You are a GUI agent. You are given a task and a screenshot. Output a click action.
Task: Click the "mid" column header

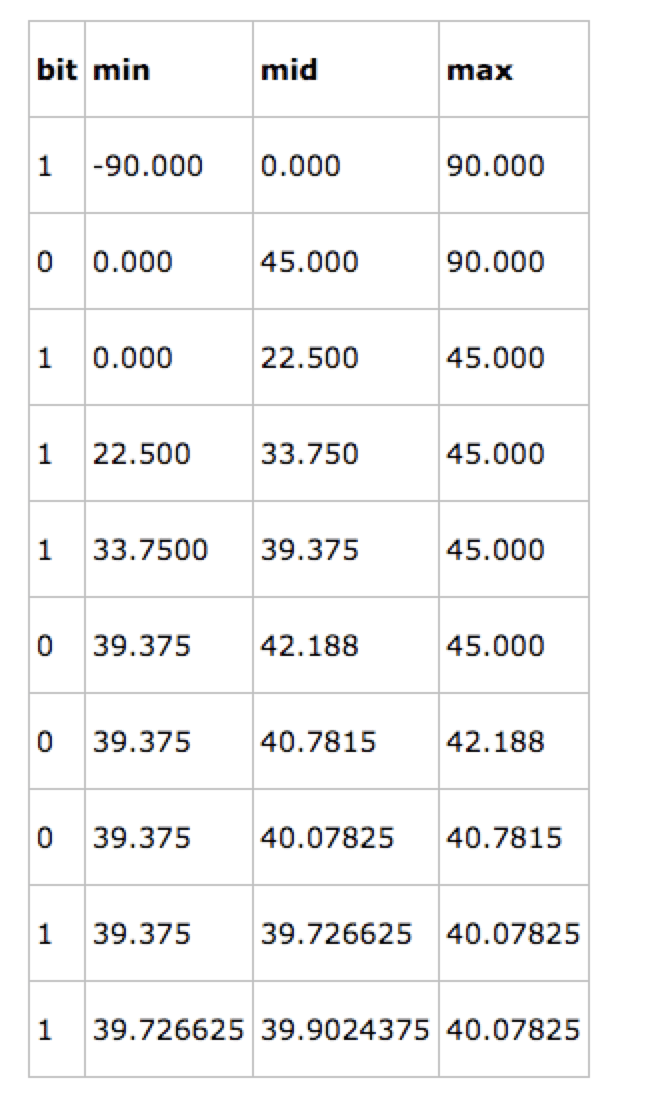click(x=289, y=71)
